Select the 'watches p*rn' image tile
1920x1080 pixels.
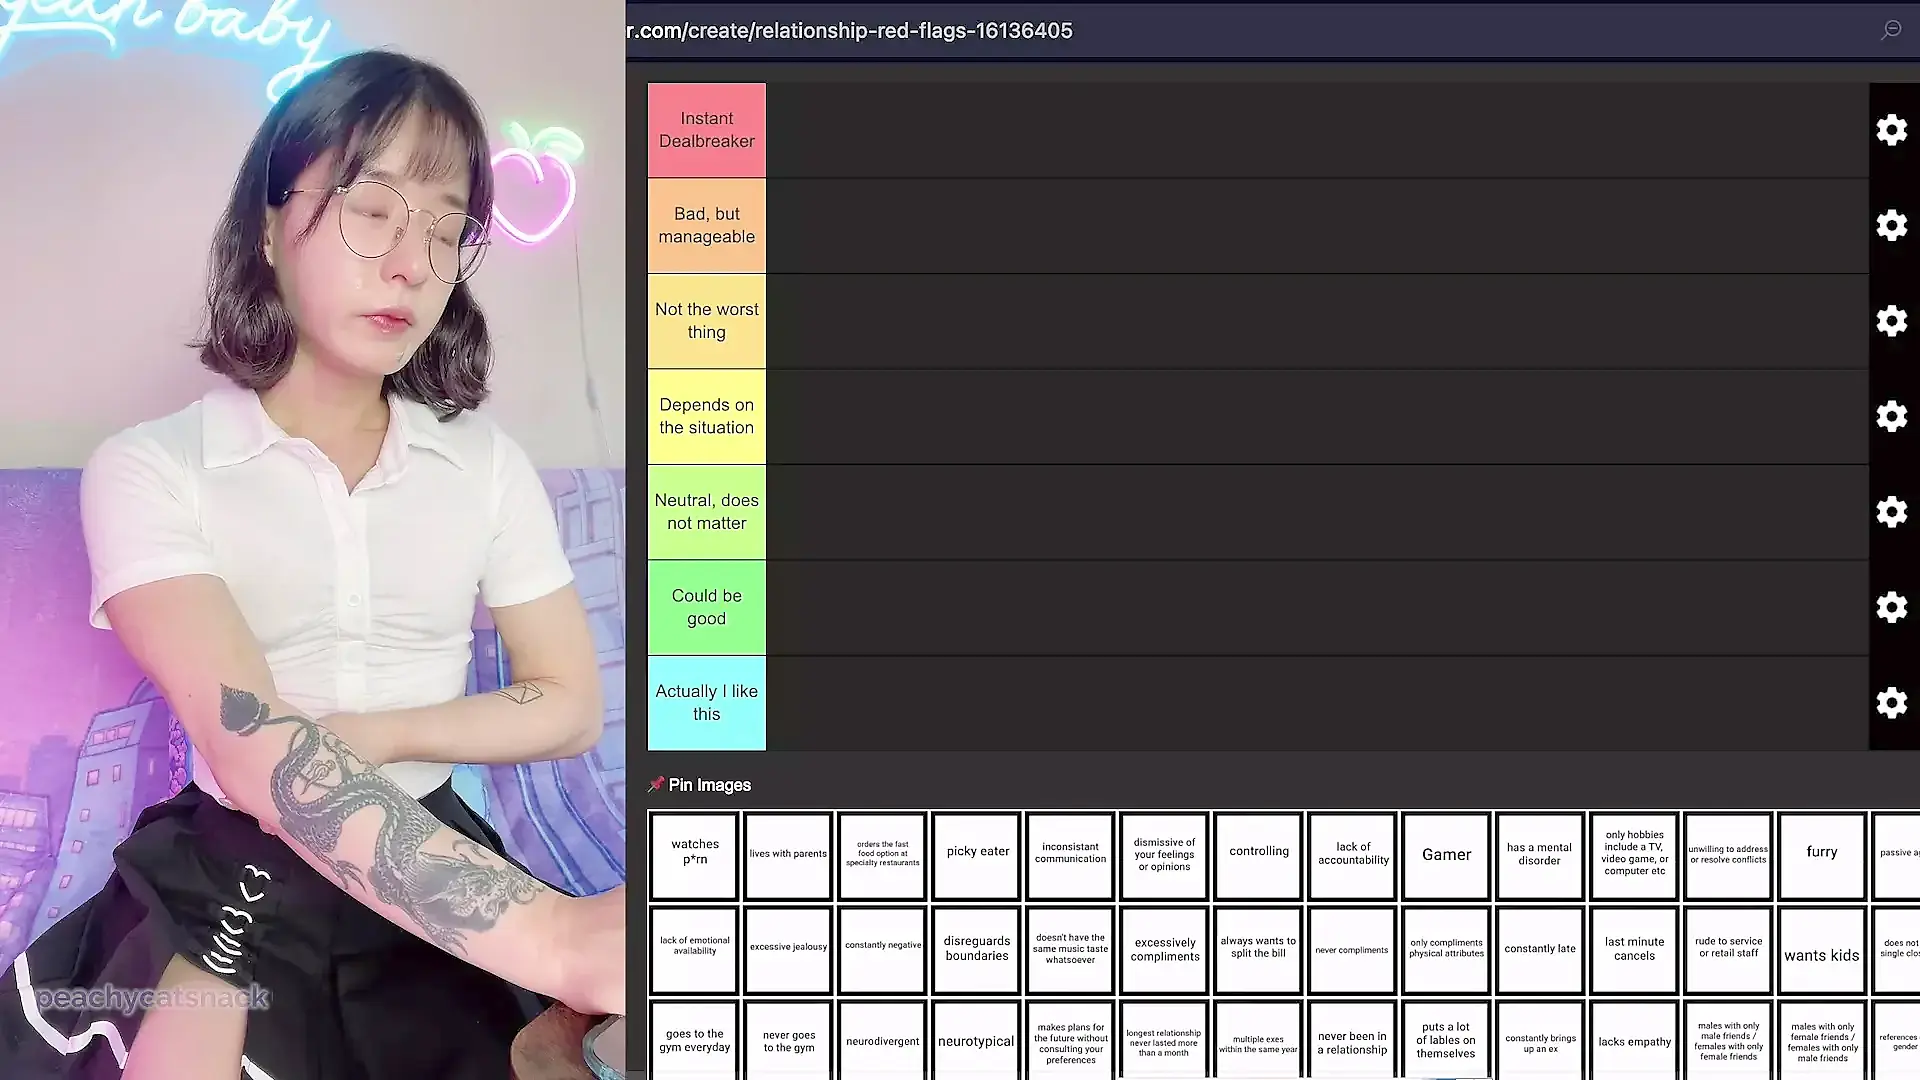[694, 855]
